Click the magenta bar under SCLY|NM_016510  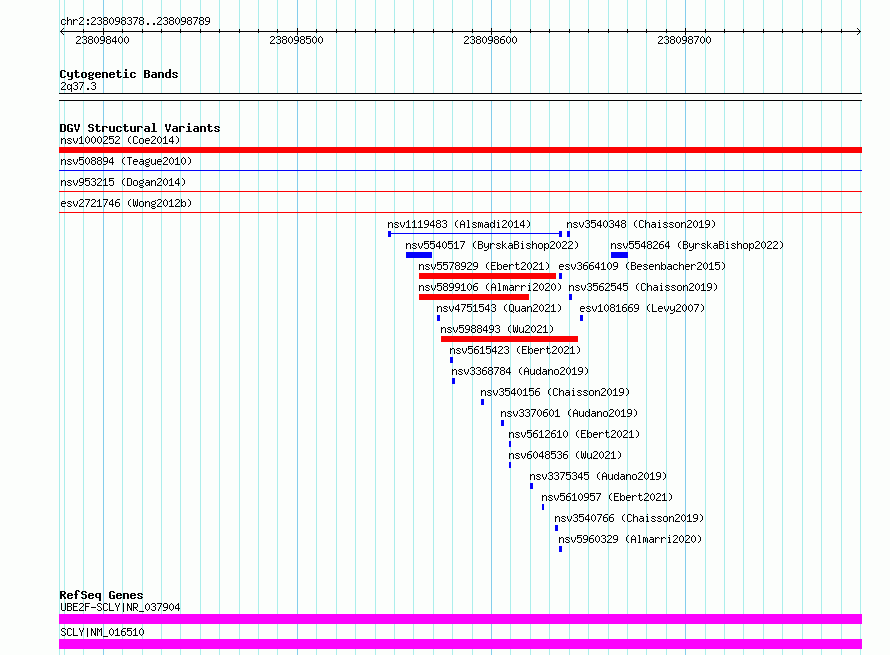click(x=460, y=644)
